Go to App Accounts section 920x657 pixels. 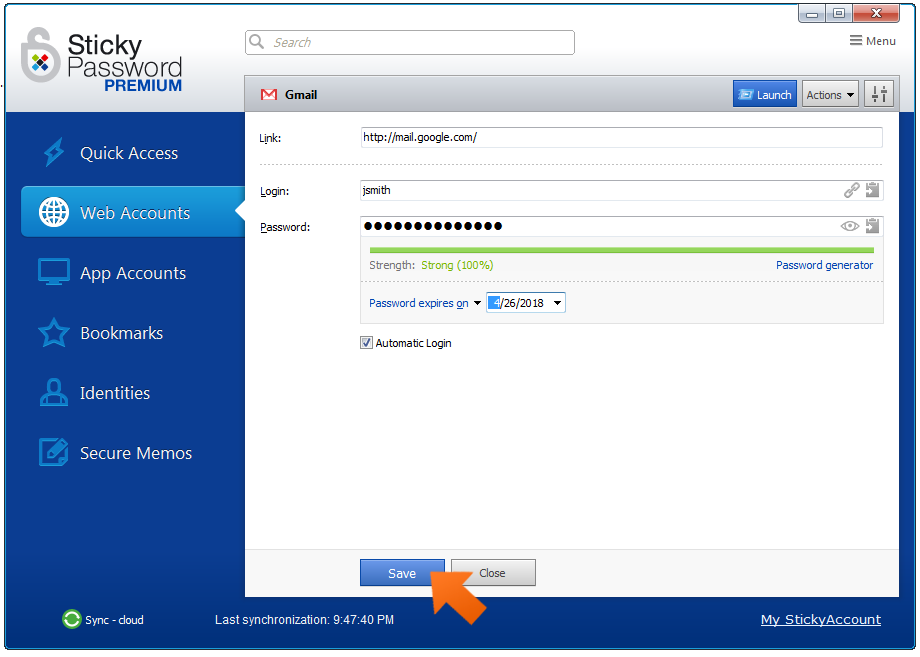pyautogui.click(x=133, y=272)
